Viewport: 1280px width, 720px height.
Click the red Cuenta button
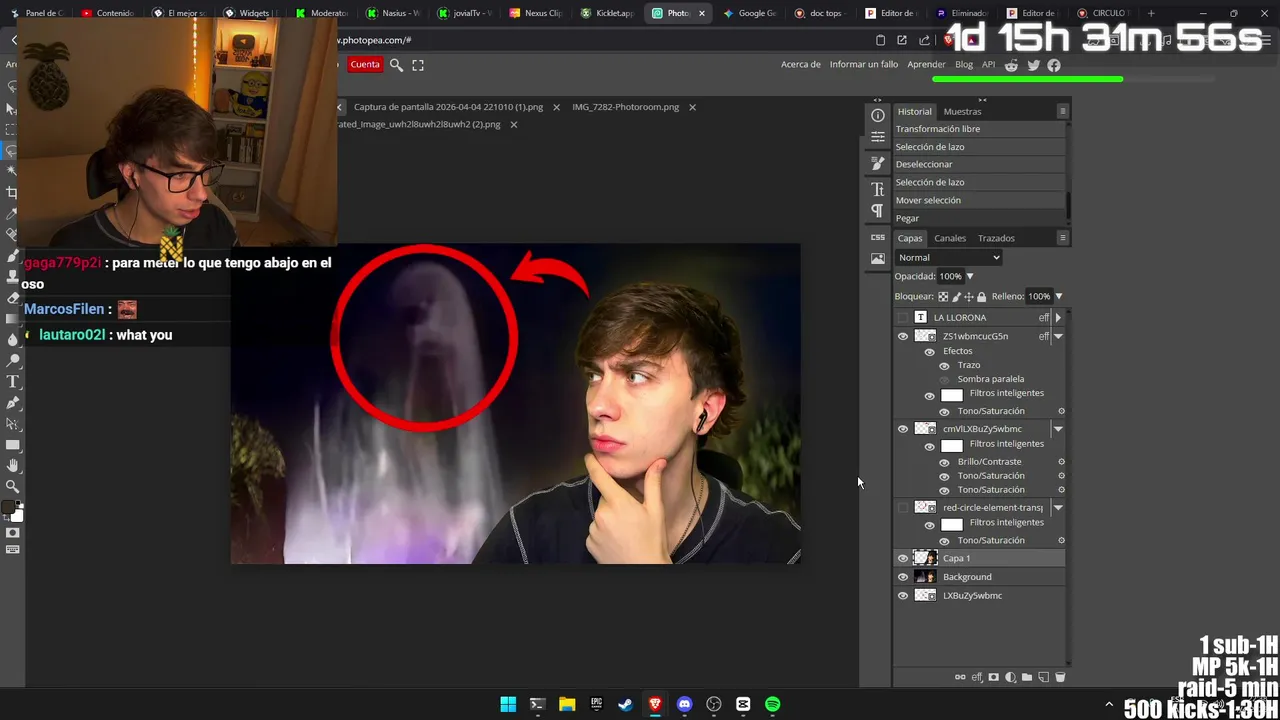tap(365, 65)
